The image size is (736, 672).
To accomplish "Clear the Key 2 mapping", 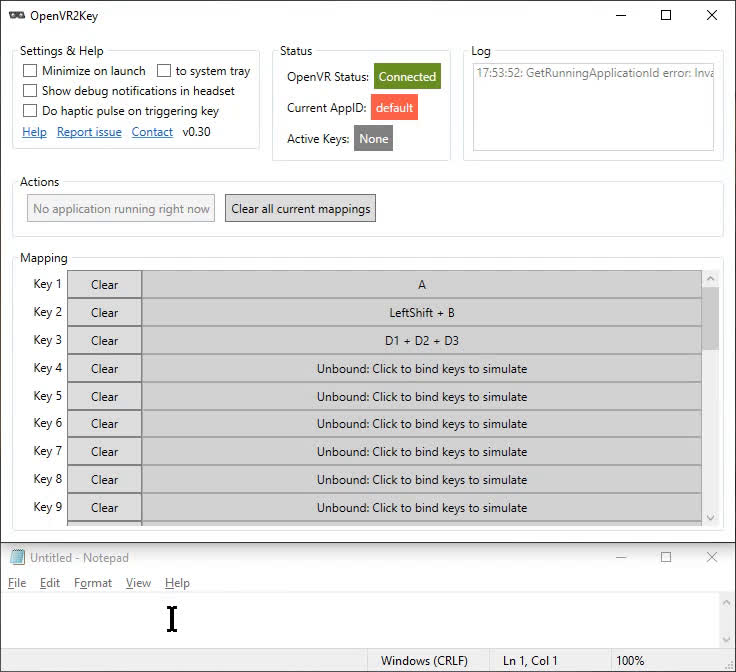I will coord(104,313).
